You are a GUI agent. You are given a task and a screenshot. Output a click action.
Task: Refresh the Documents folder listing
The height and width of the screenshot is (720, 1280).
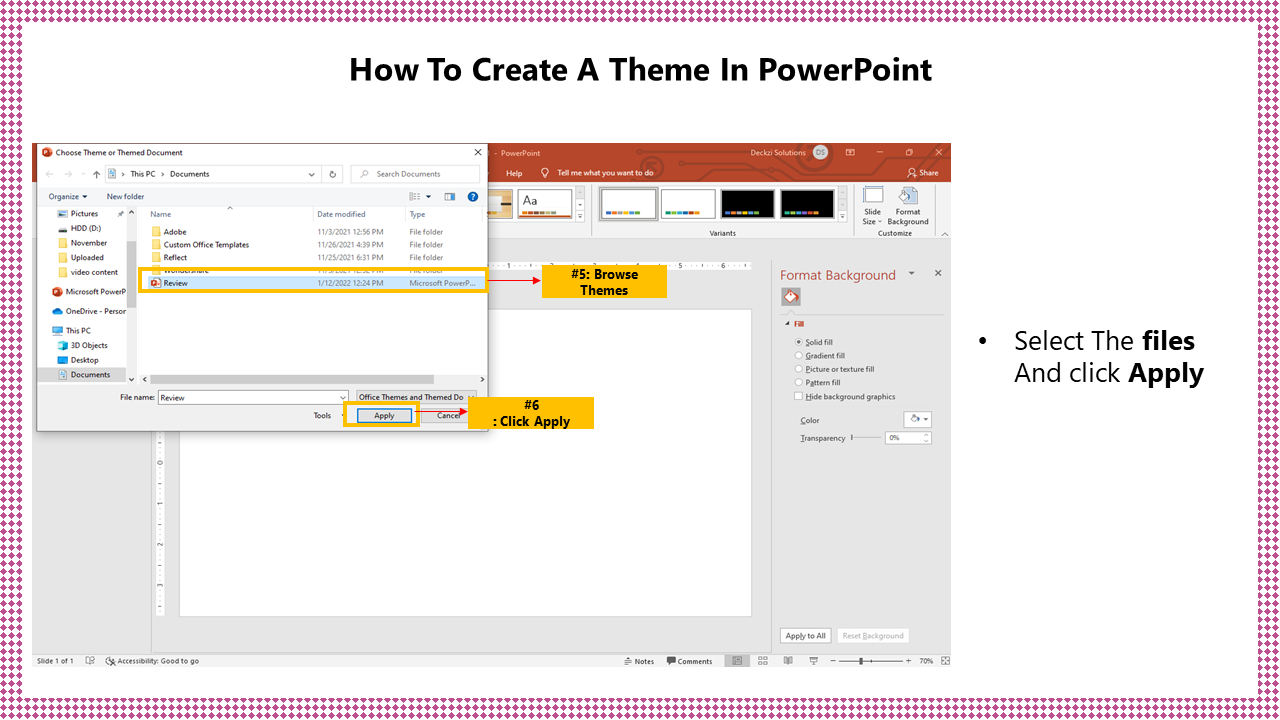coord(333,174)
